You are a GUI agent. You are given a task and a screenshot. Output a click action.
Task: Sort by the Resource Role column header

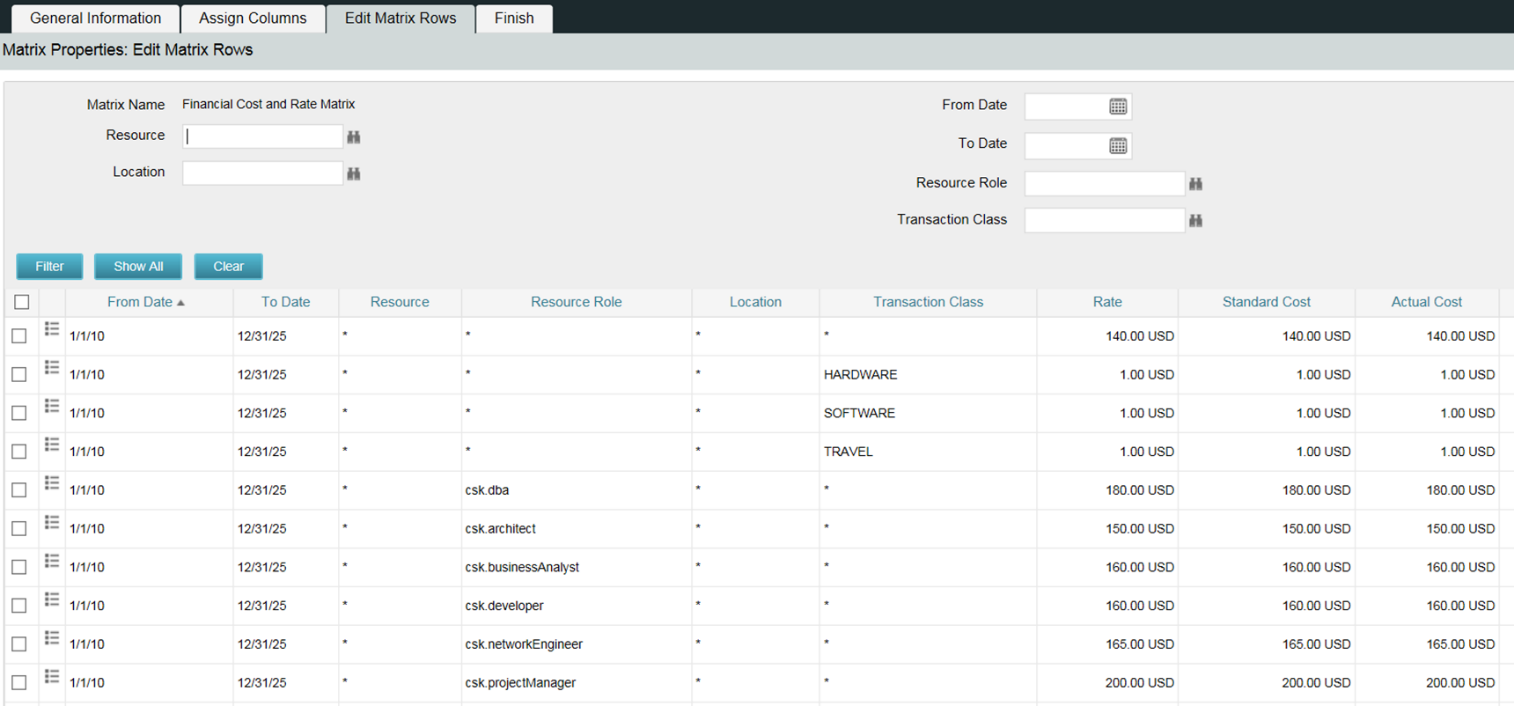[x=576, y=302]
